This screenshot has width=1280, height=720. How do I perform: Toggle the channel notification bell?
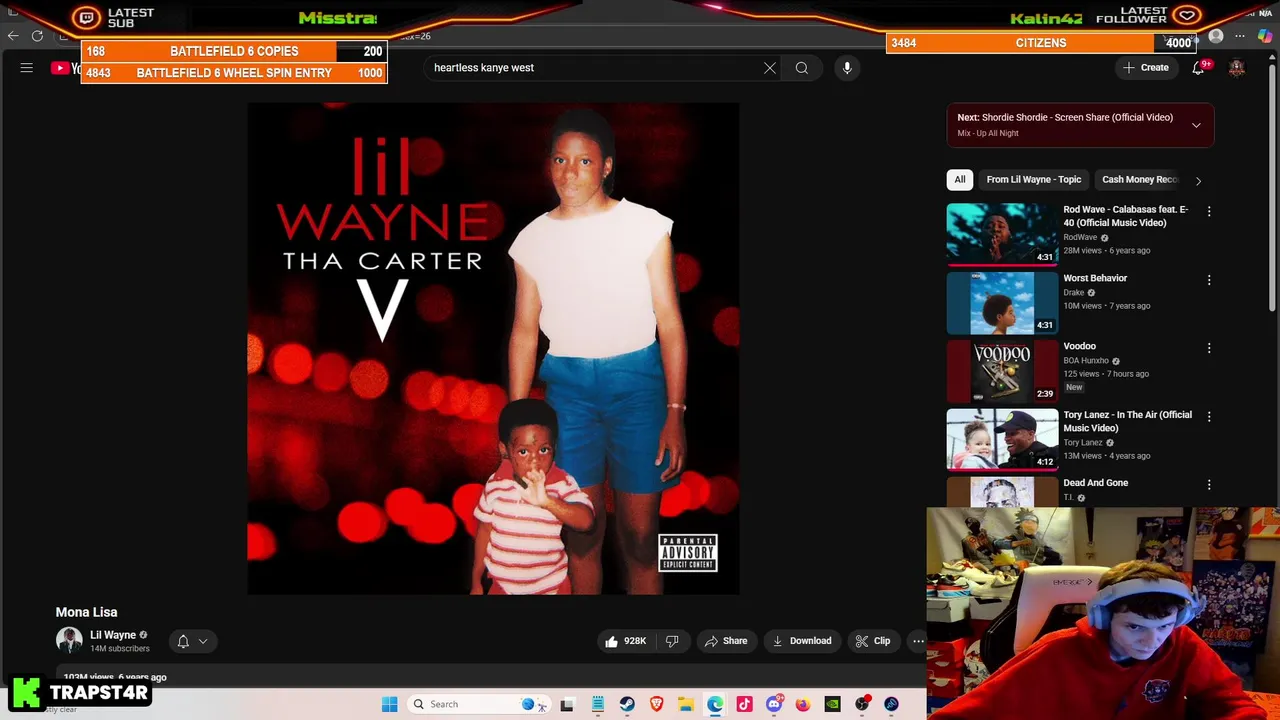(183, 641)
